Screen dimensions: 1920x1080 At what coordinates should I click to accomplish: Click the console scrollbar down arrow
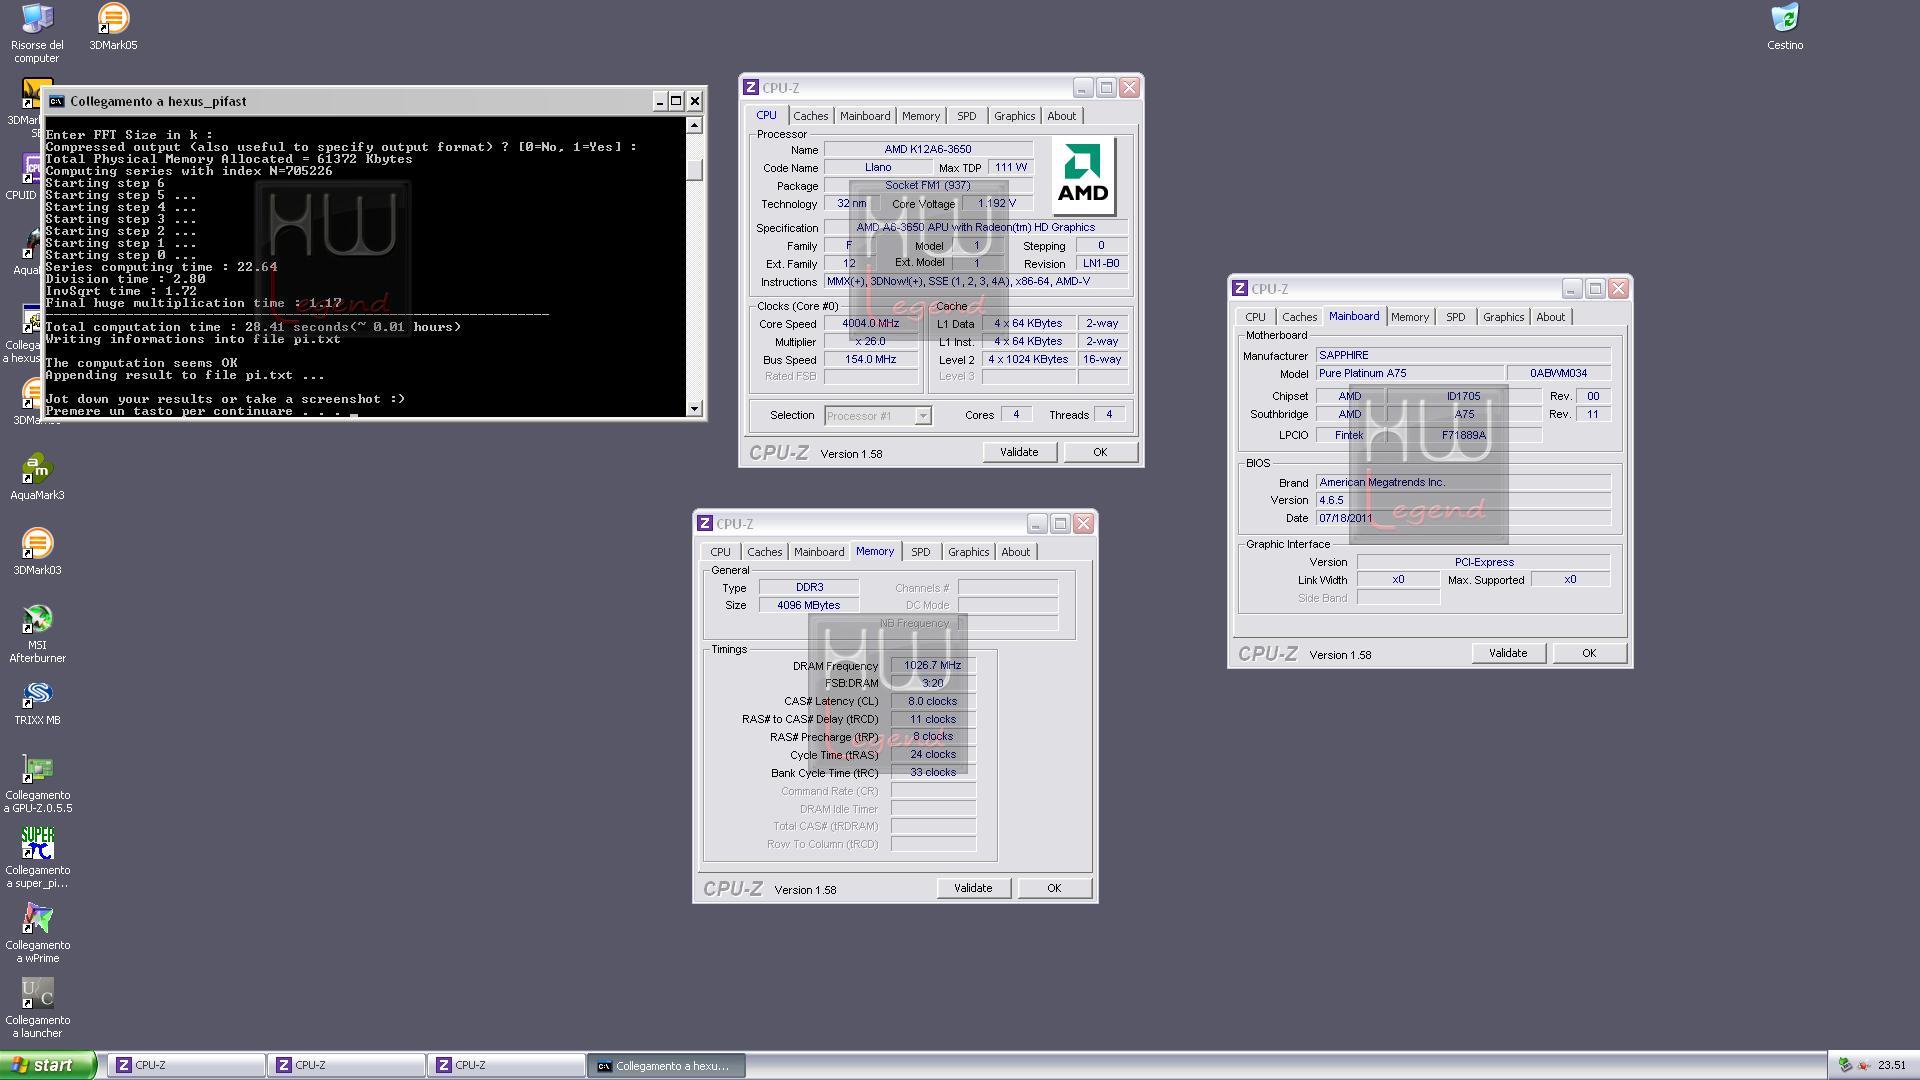[x=694, y=408]
